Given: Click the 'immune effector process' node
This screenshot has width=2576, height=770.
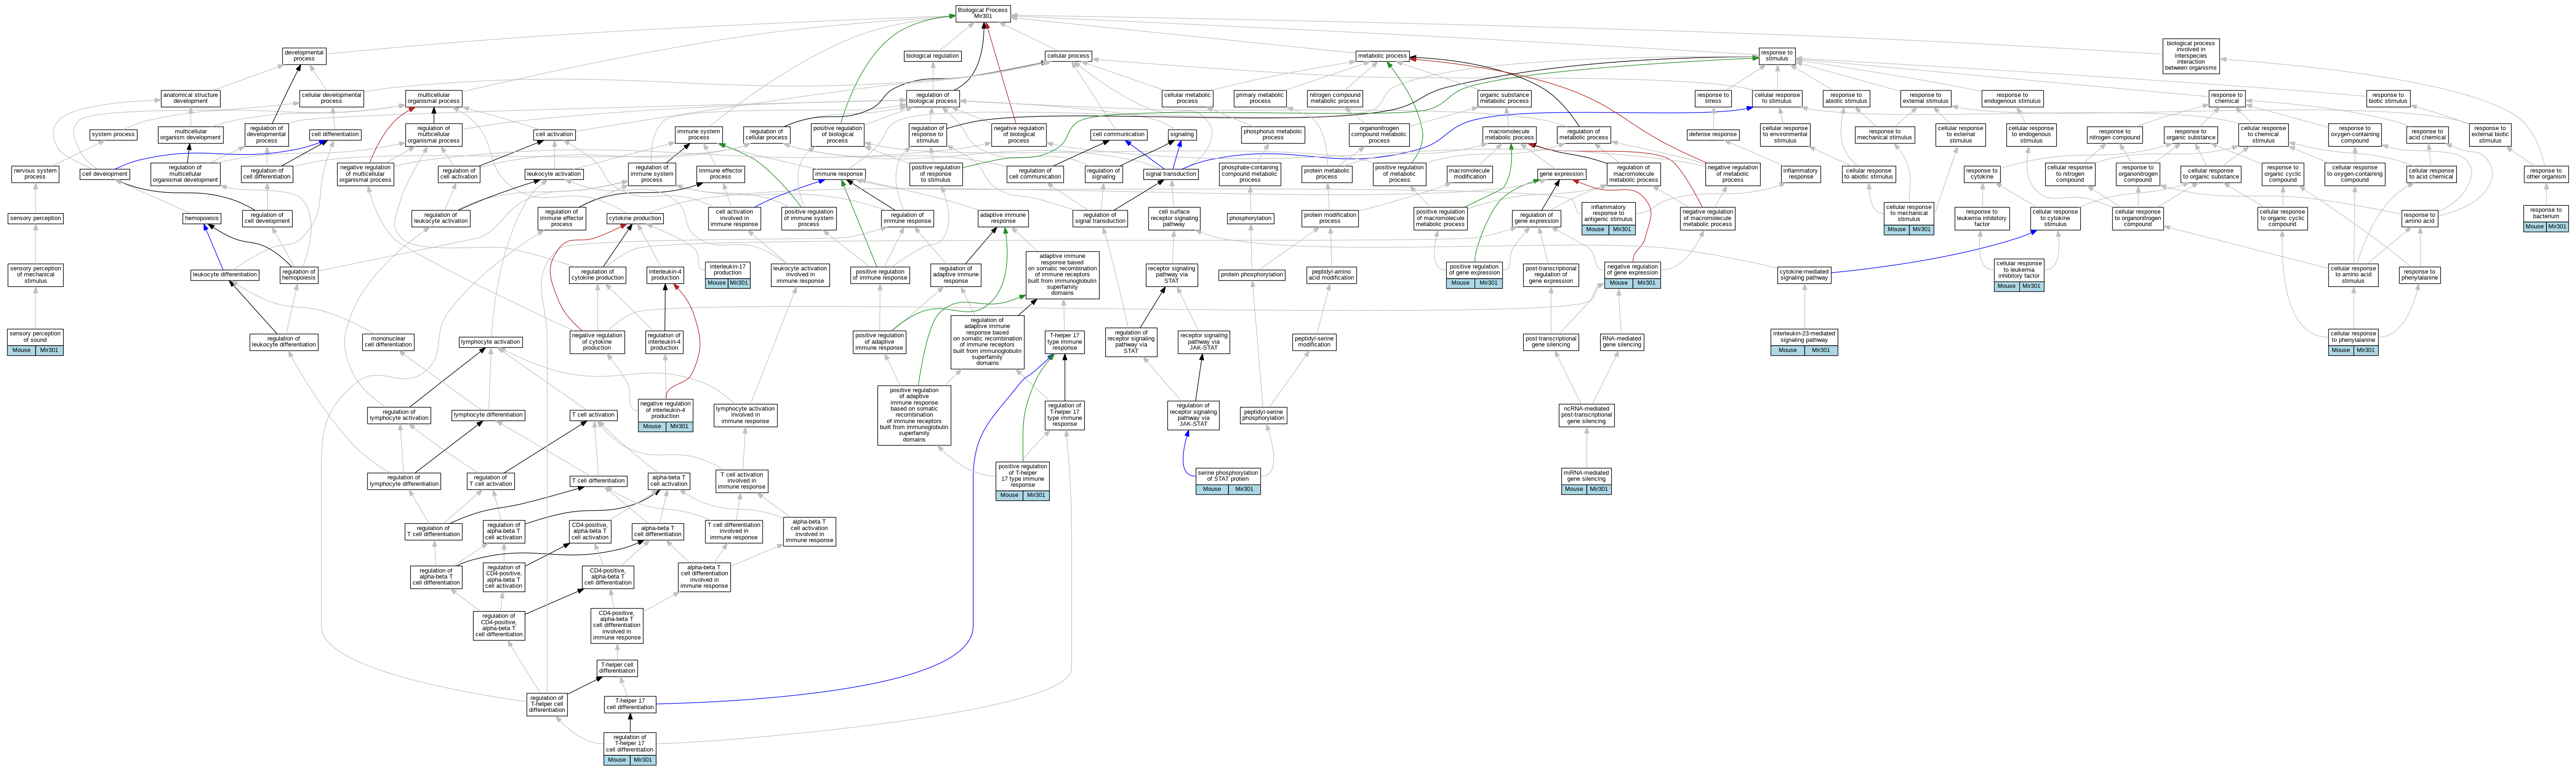Looking at the screenshot, I should click(x=720, y=174).
